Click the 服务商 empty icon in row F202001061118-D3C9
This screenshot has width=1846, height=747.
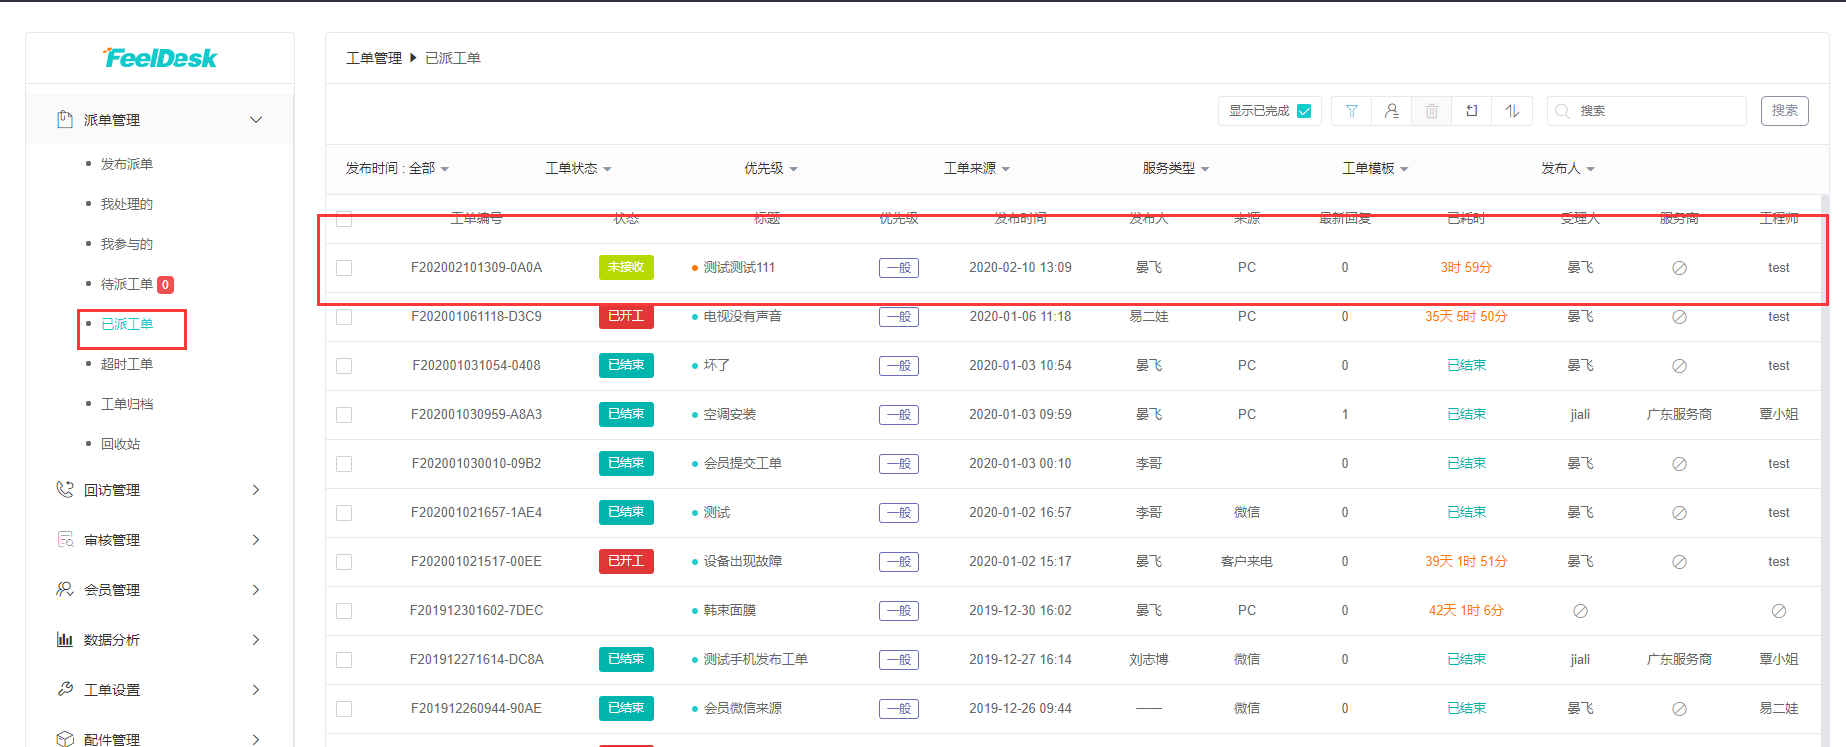tap(1679, 317)
